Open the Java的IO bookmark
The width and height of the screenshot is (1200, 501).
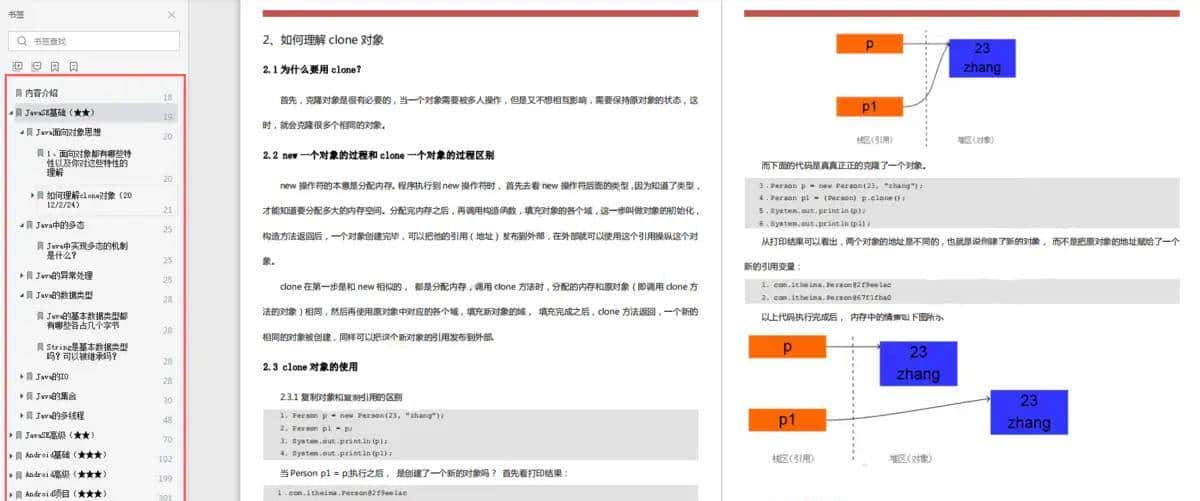pos(52,376)
